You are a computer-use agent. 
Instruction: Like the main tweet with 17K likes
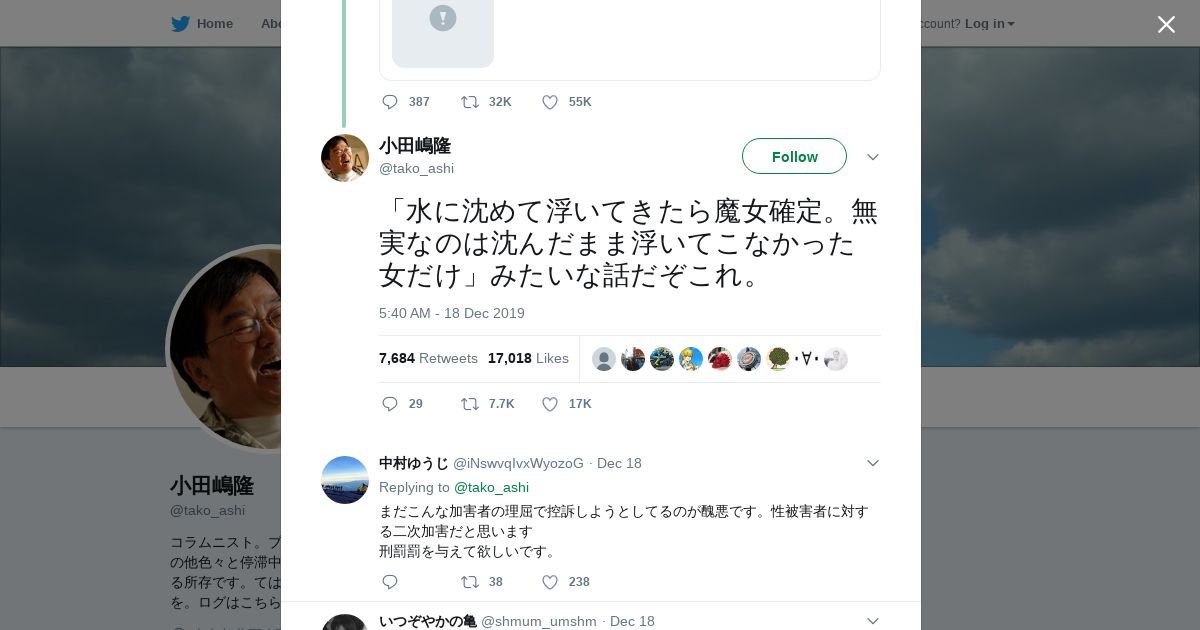(x=550, y=404)
